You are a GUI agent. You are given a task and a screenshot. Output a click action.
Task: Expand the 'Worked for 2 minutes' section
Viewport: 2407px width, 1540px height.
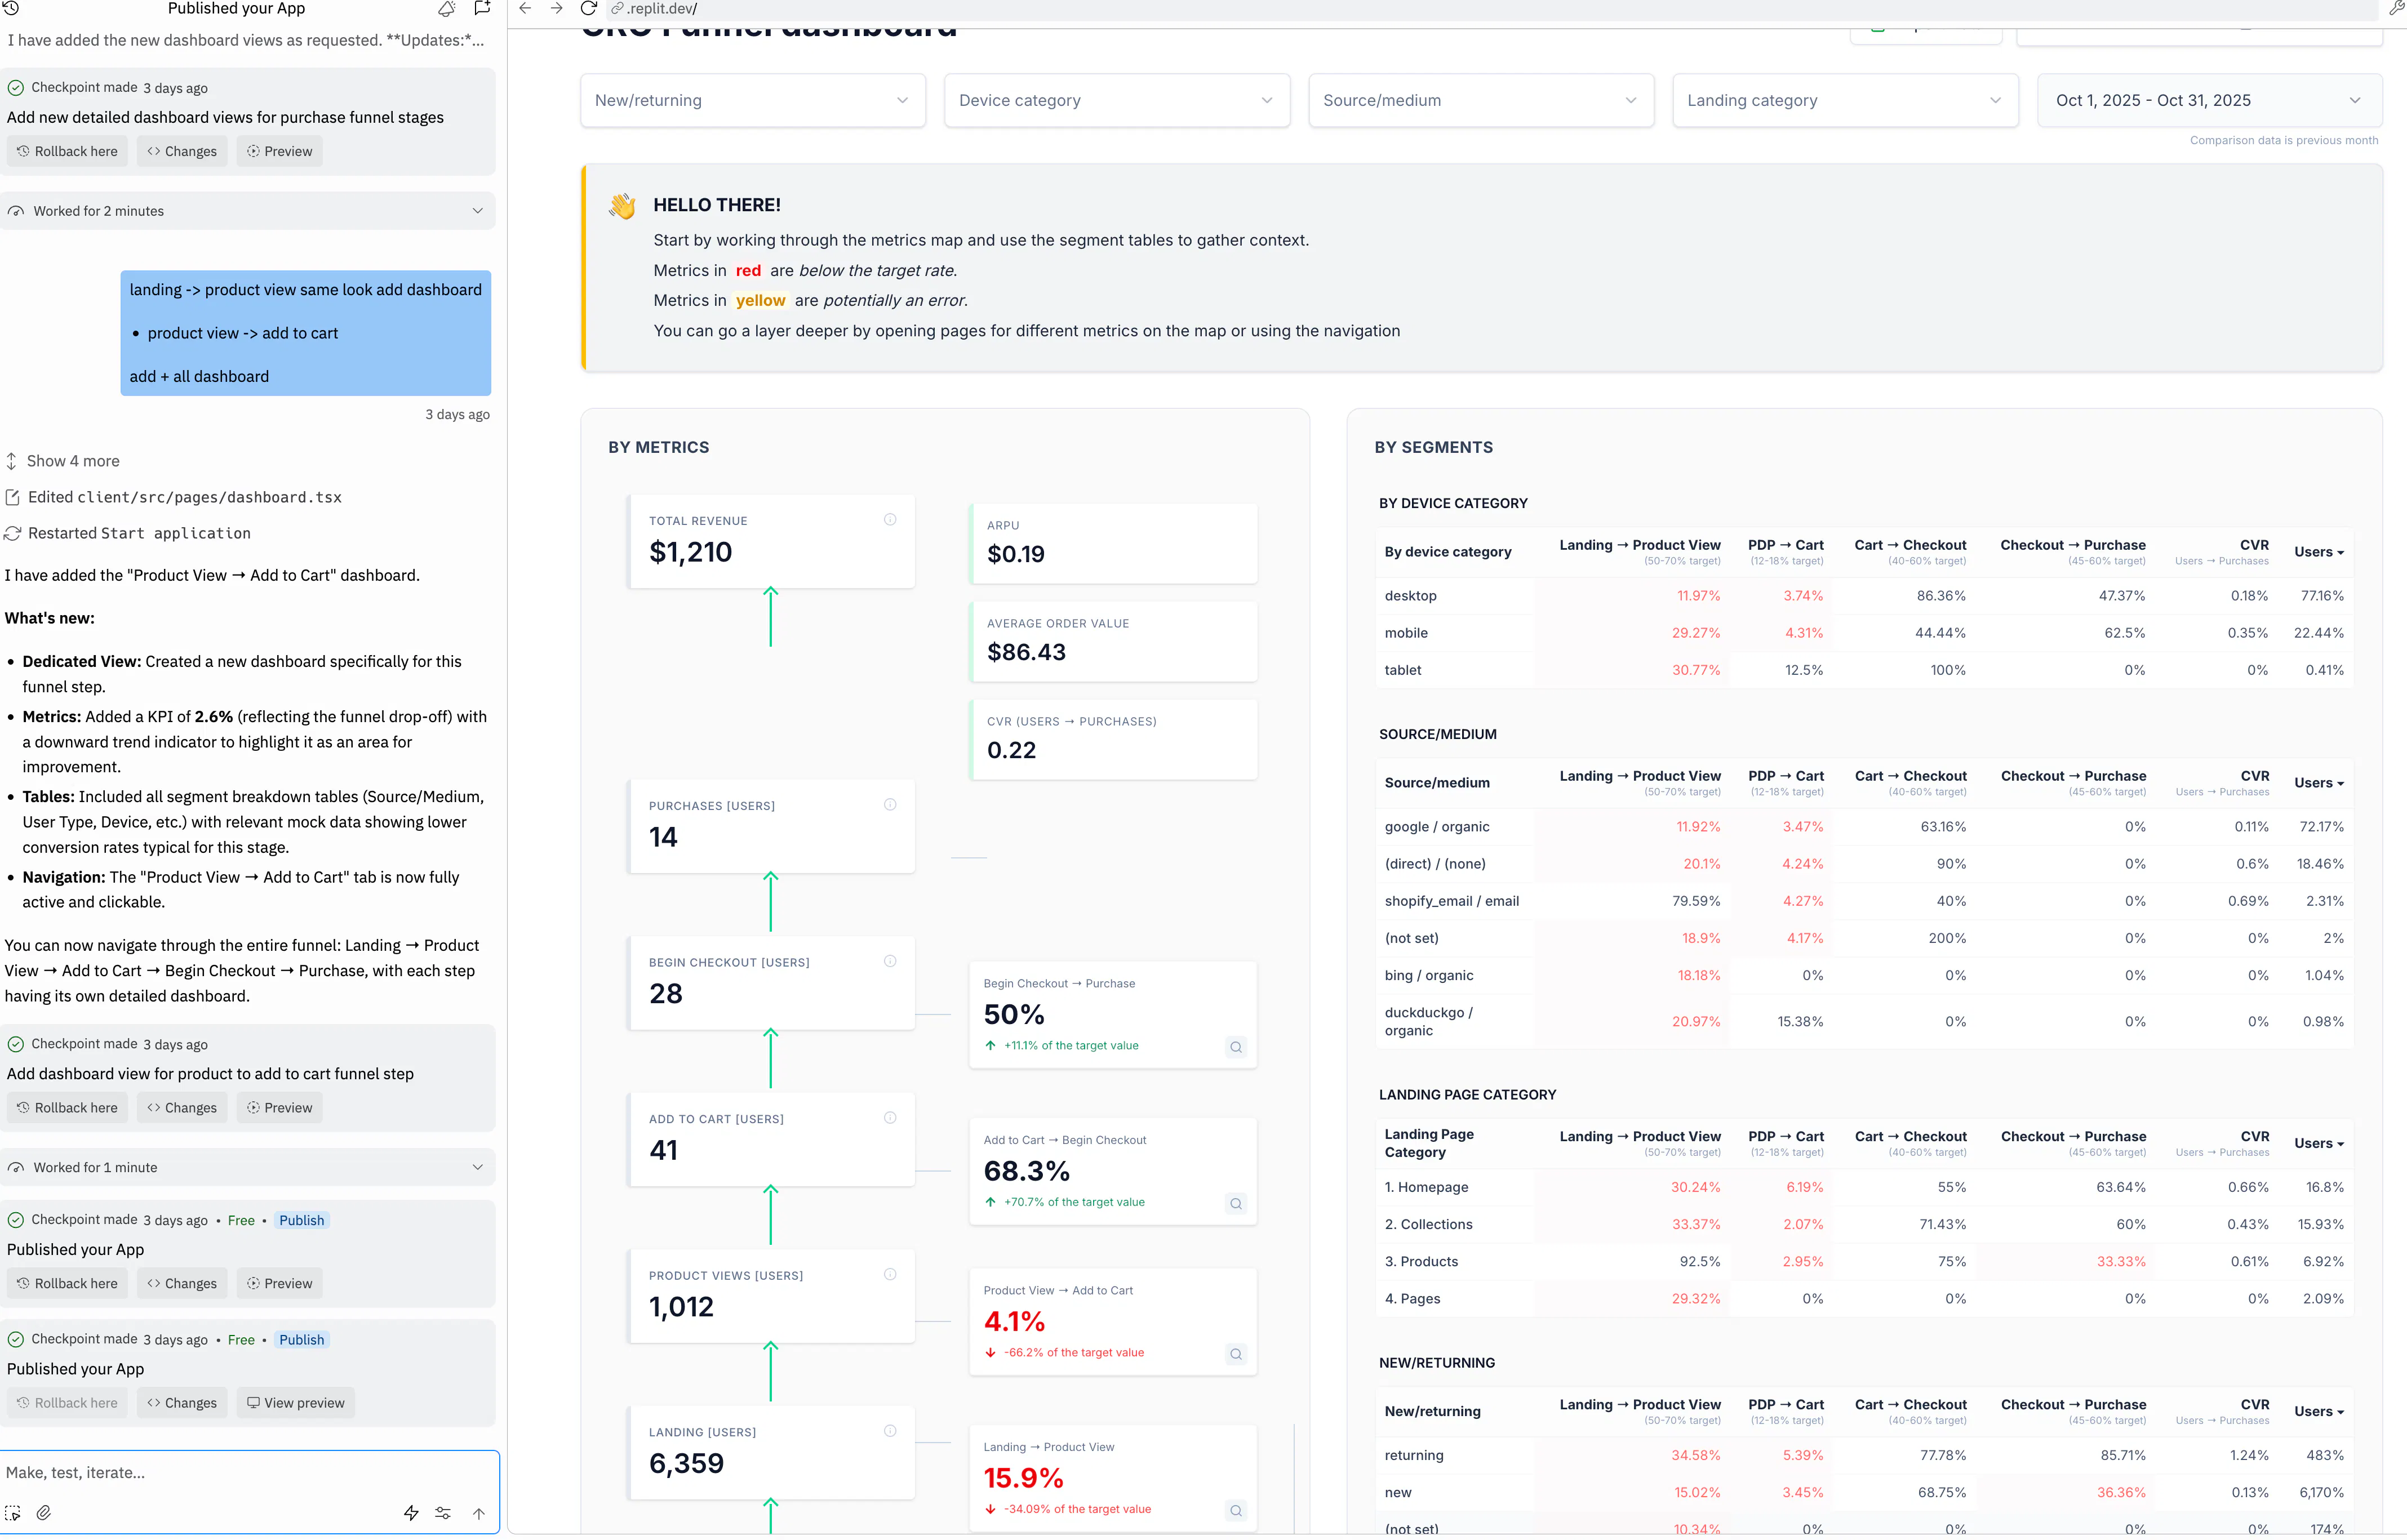247,211
